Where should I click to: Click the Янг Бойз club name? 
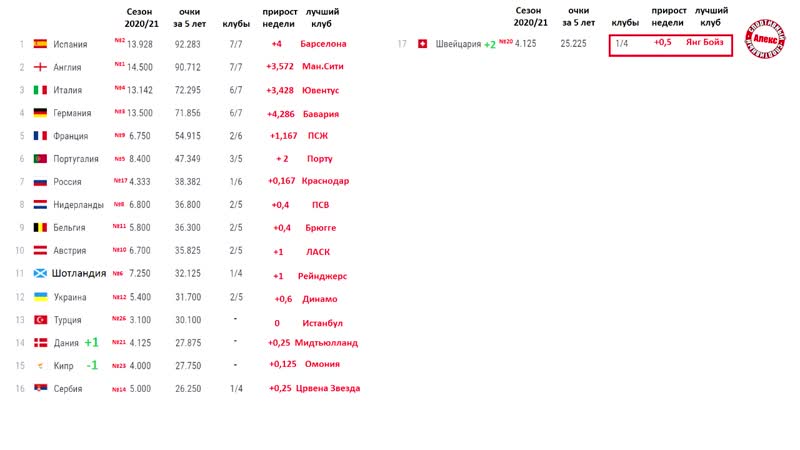coord(706,44)
